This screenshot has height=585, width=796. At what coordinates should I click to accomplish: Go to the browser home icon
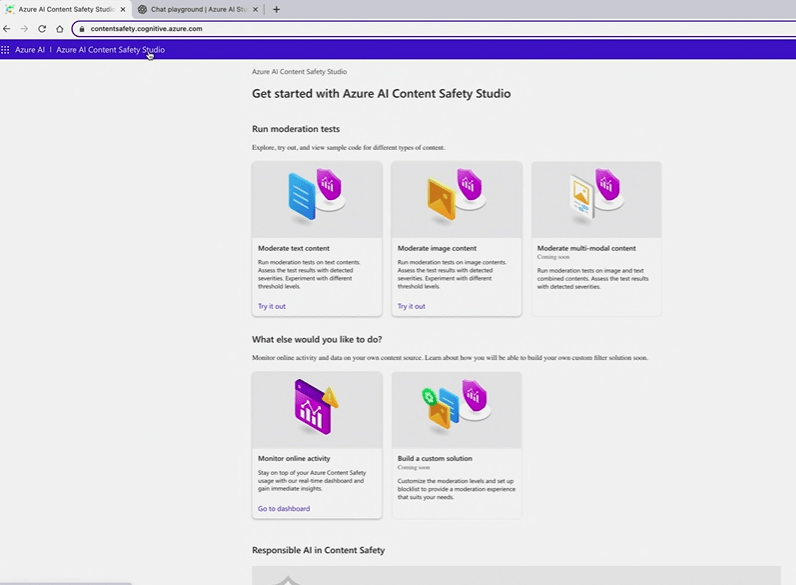(x=60, y=29)
